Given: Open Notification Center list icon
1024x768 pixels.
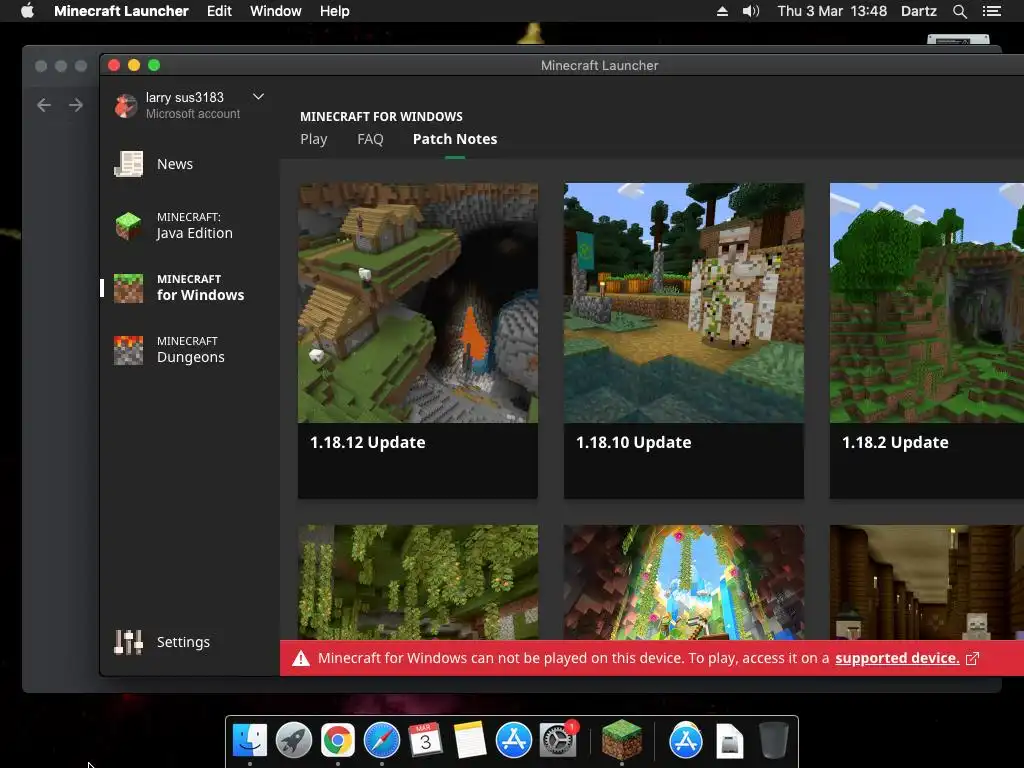Looking at the screenshot, I should coord(992,11).
